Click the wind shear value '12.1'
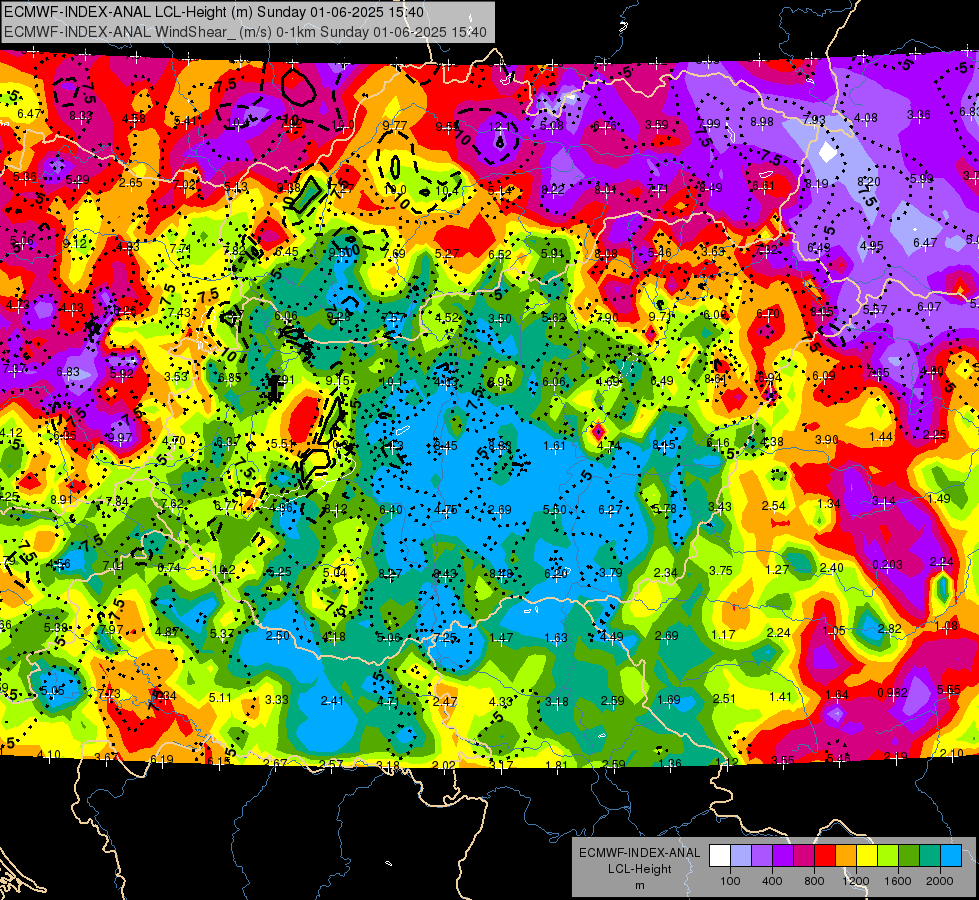This screenshot has height=900, width=979. (x=499, y=127)
